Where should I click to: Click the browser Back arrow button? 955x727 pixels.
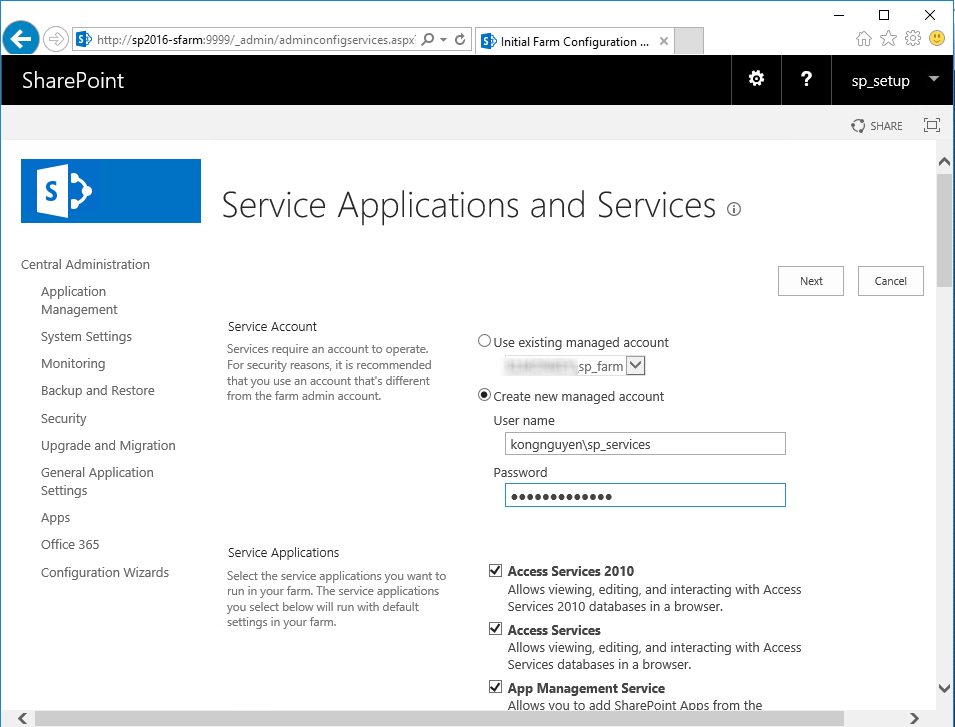click(21, 40)
